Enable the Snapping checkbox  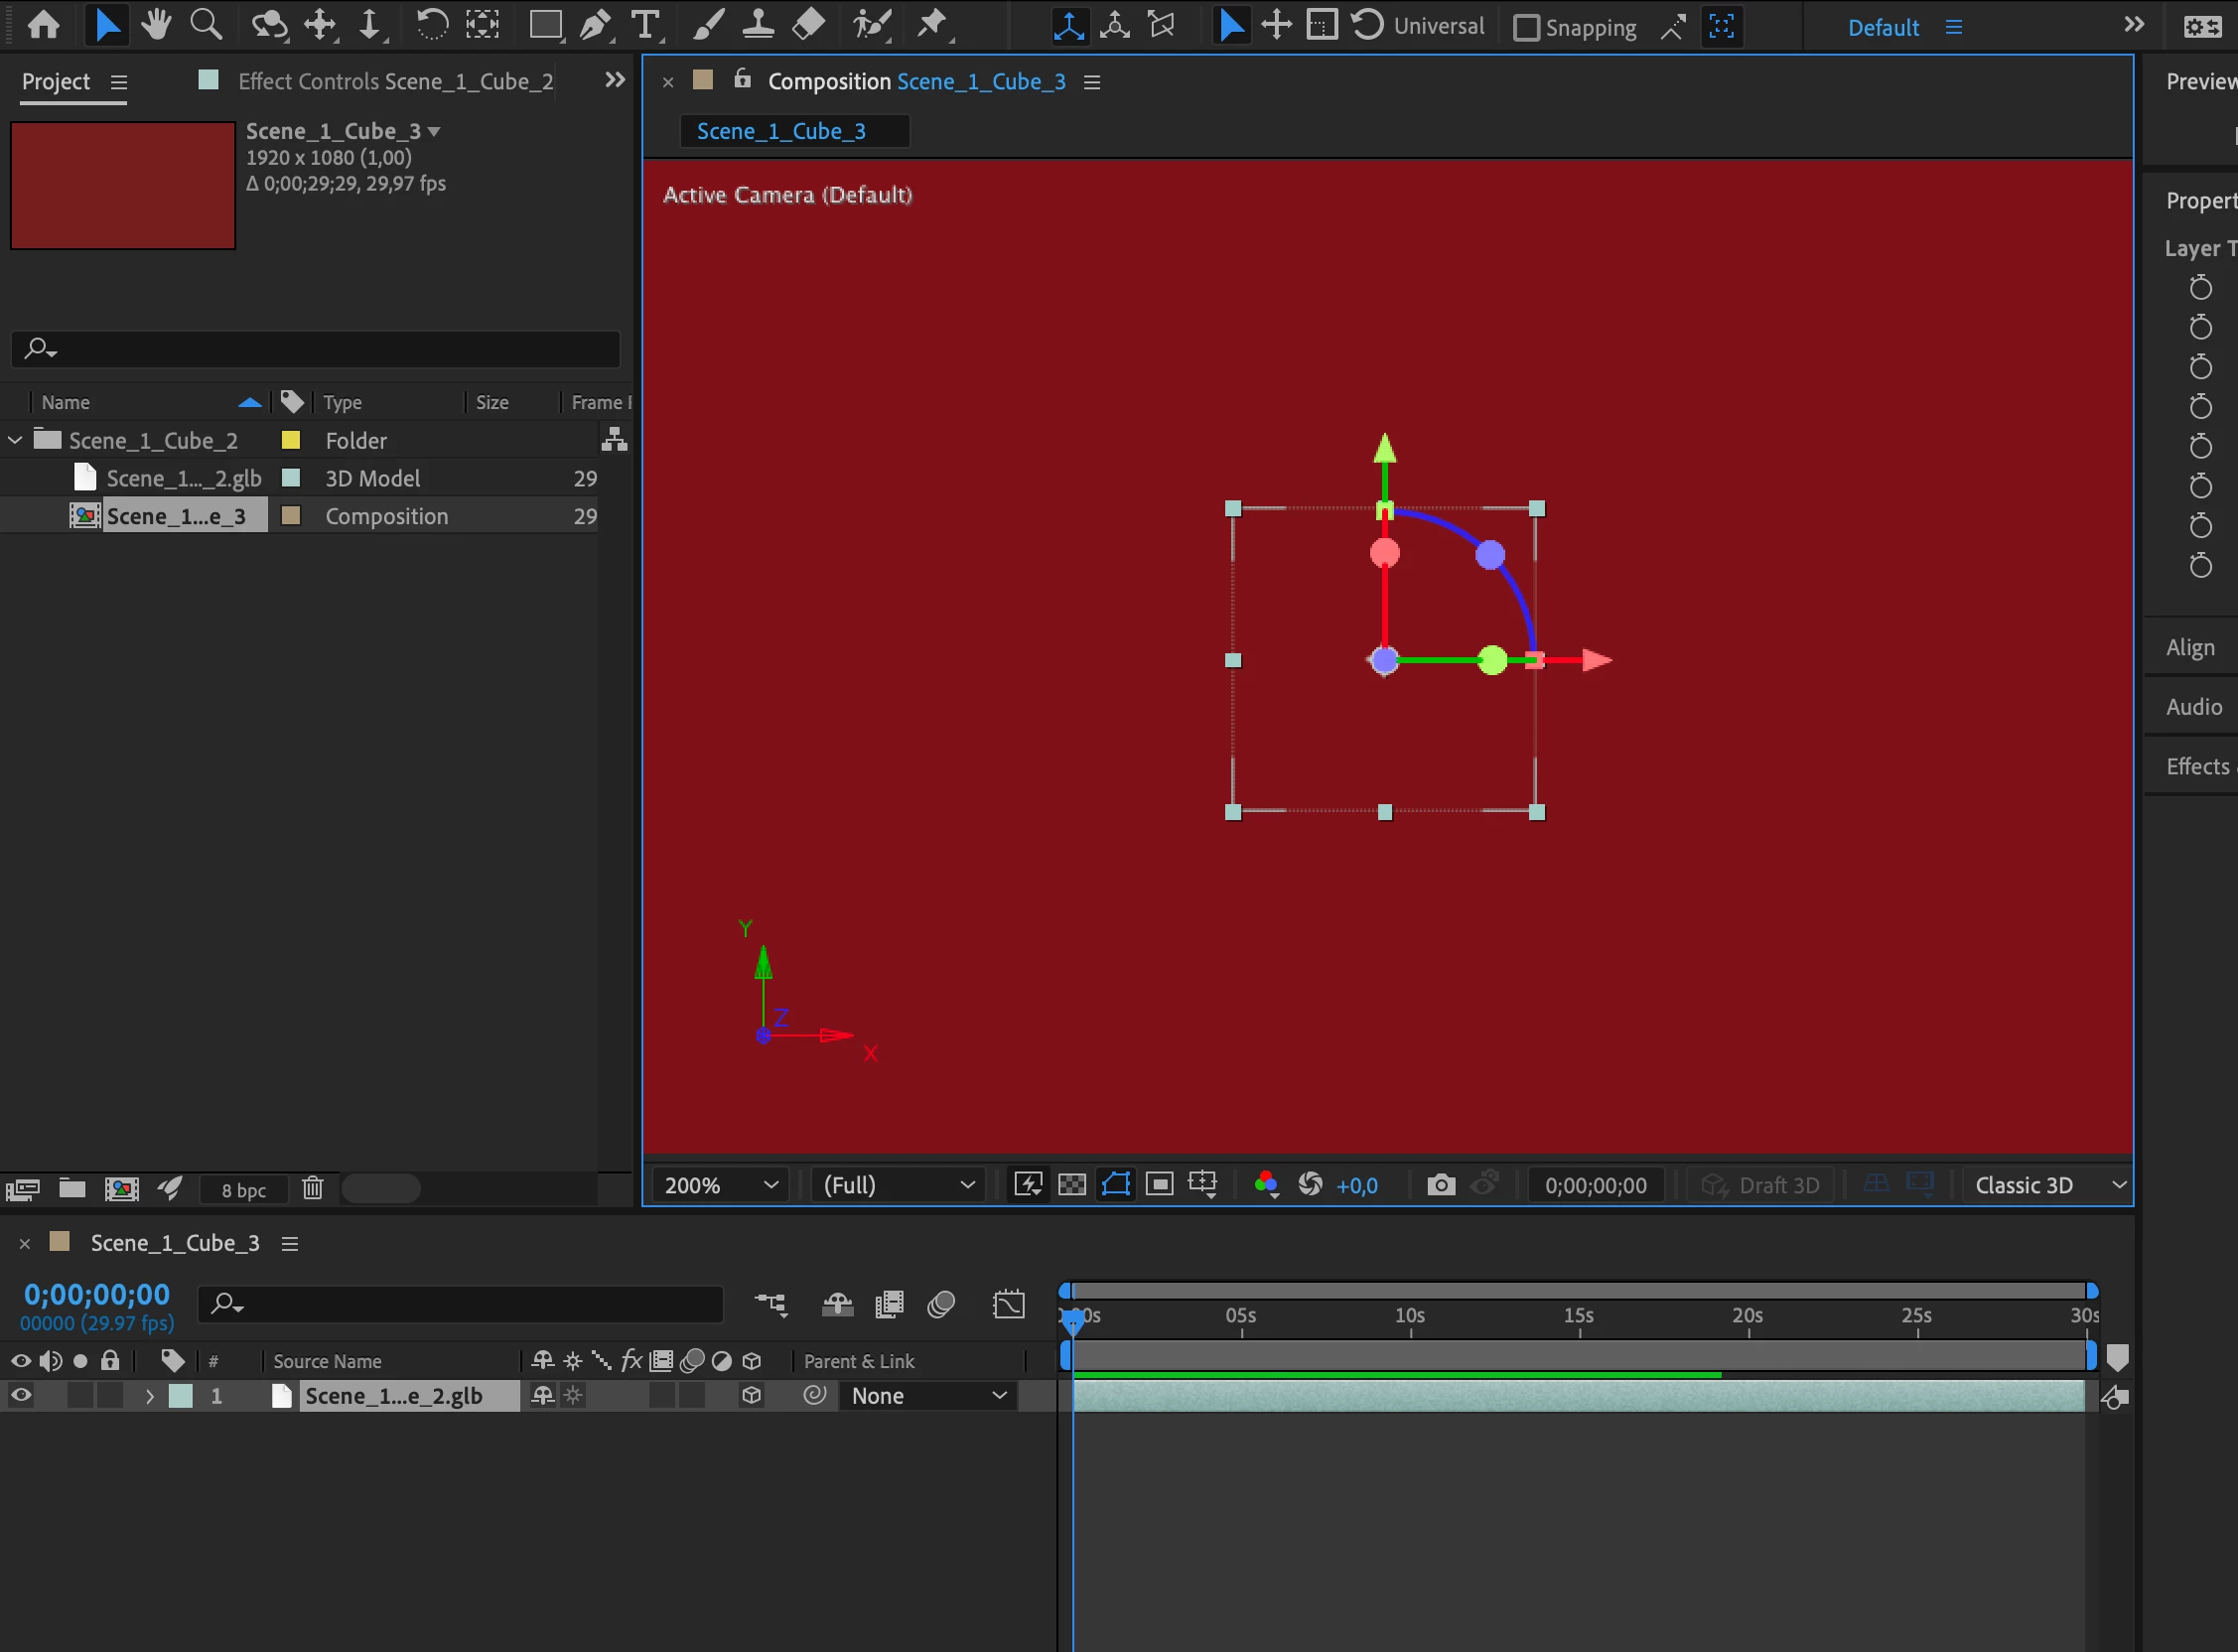pyautogui.click(x=1526, y=27)
